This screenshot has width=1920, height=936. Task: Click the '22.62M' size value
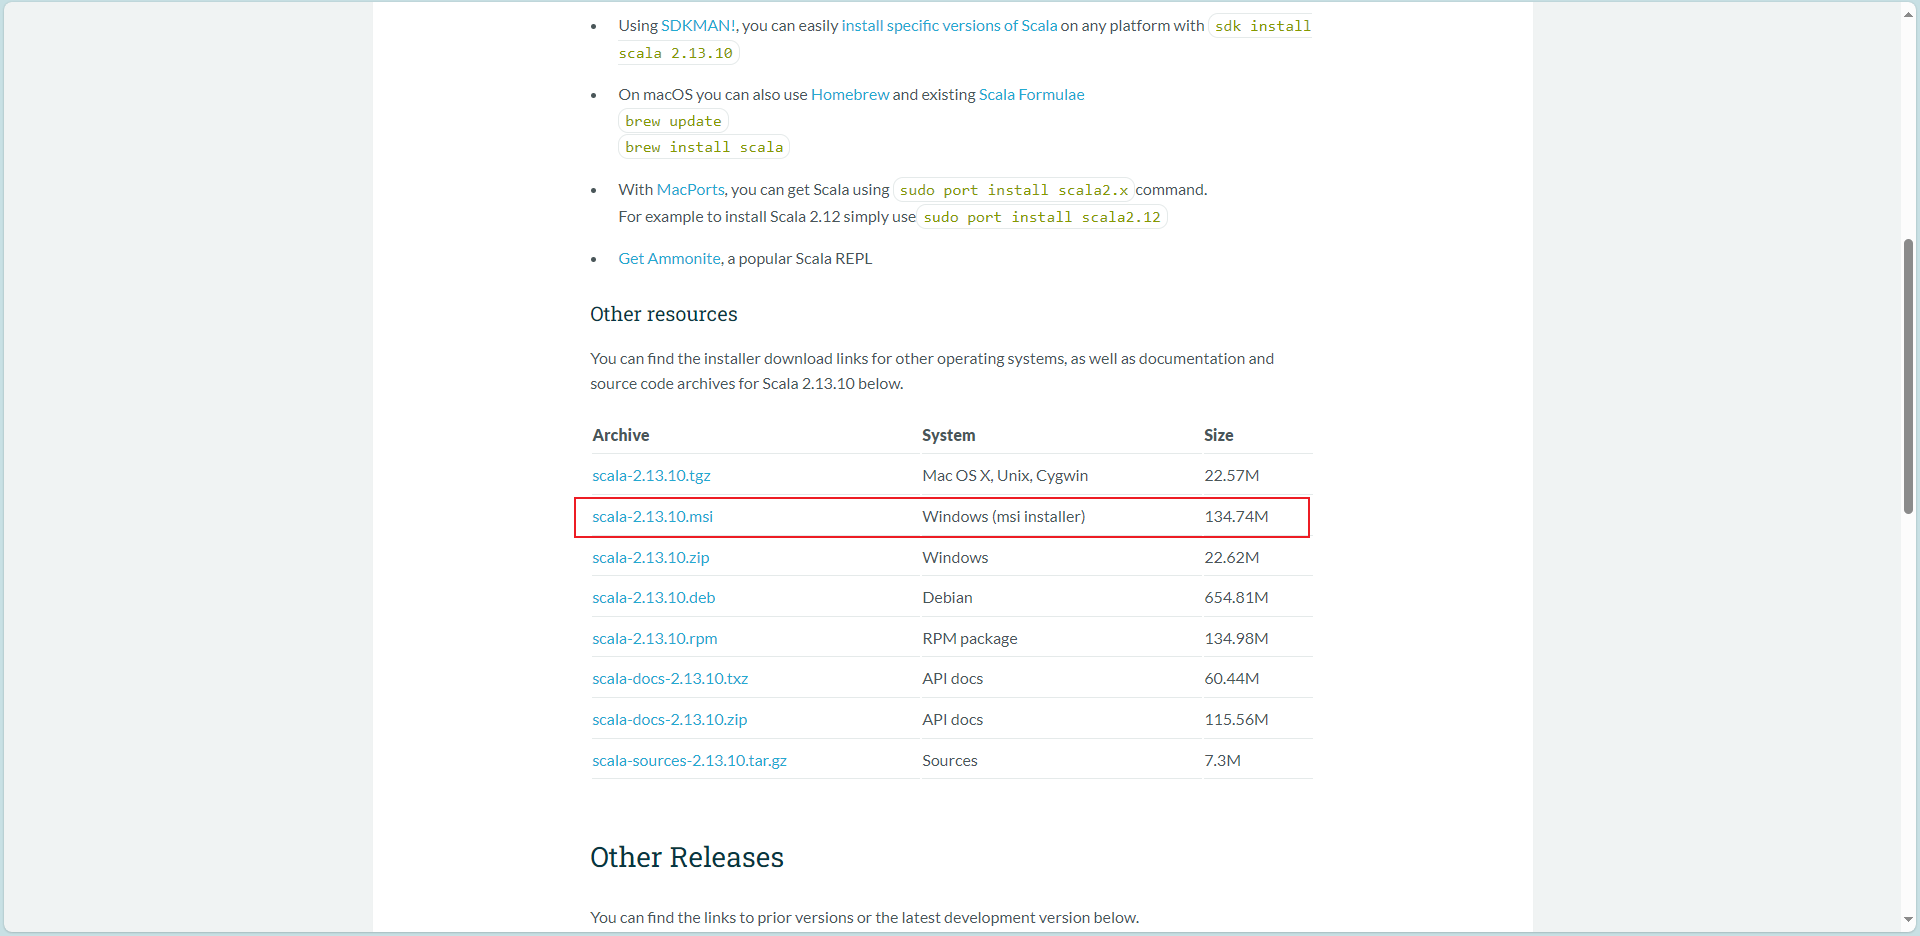(1231, 558)
